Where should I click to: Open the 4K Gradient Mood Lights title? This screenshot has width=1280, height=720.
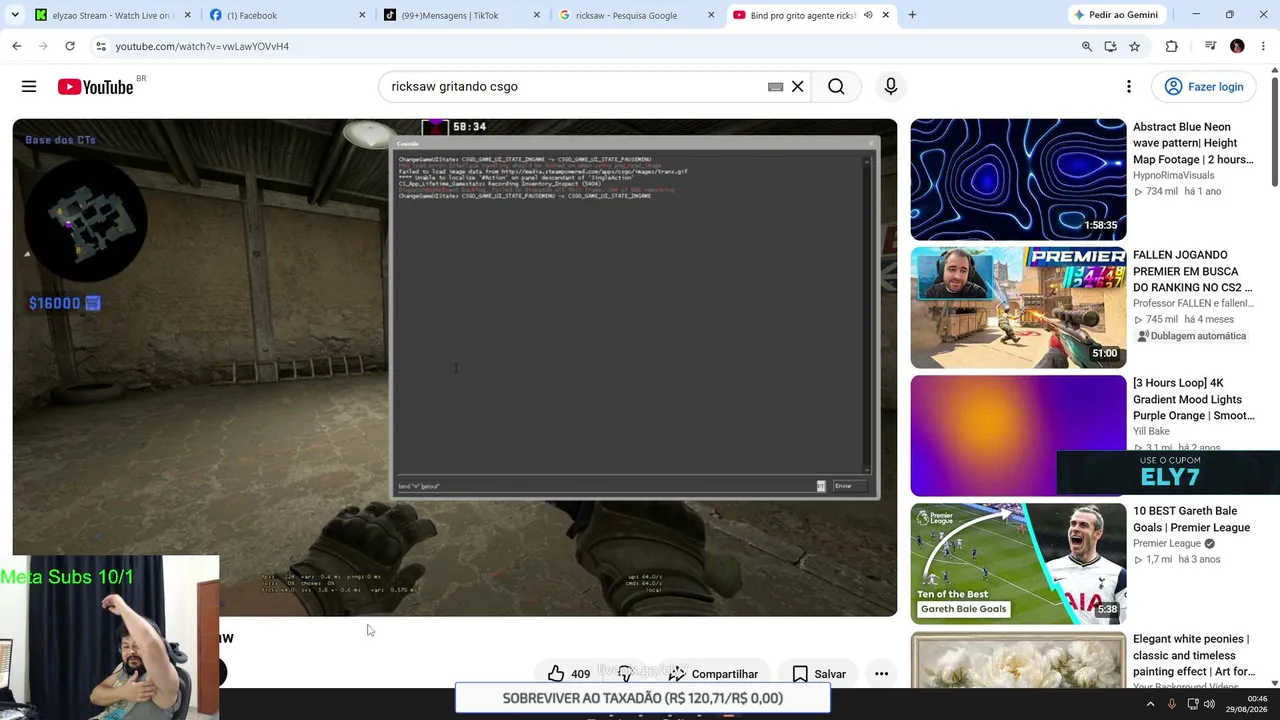click(x=1193, y=399)
